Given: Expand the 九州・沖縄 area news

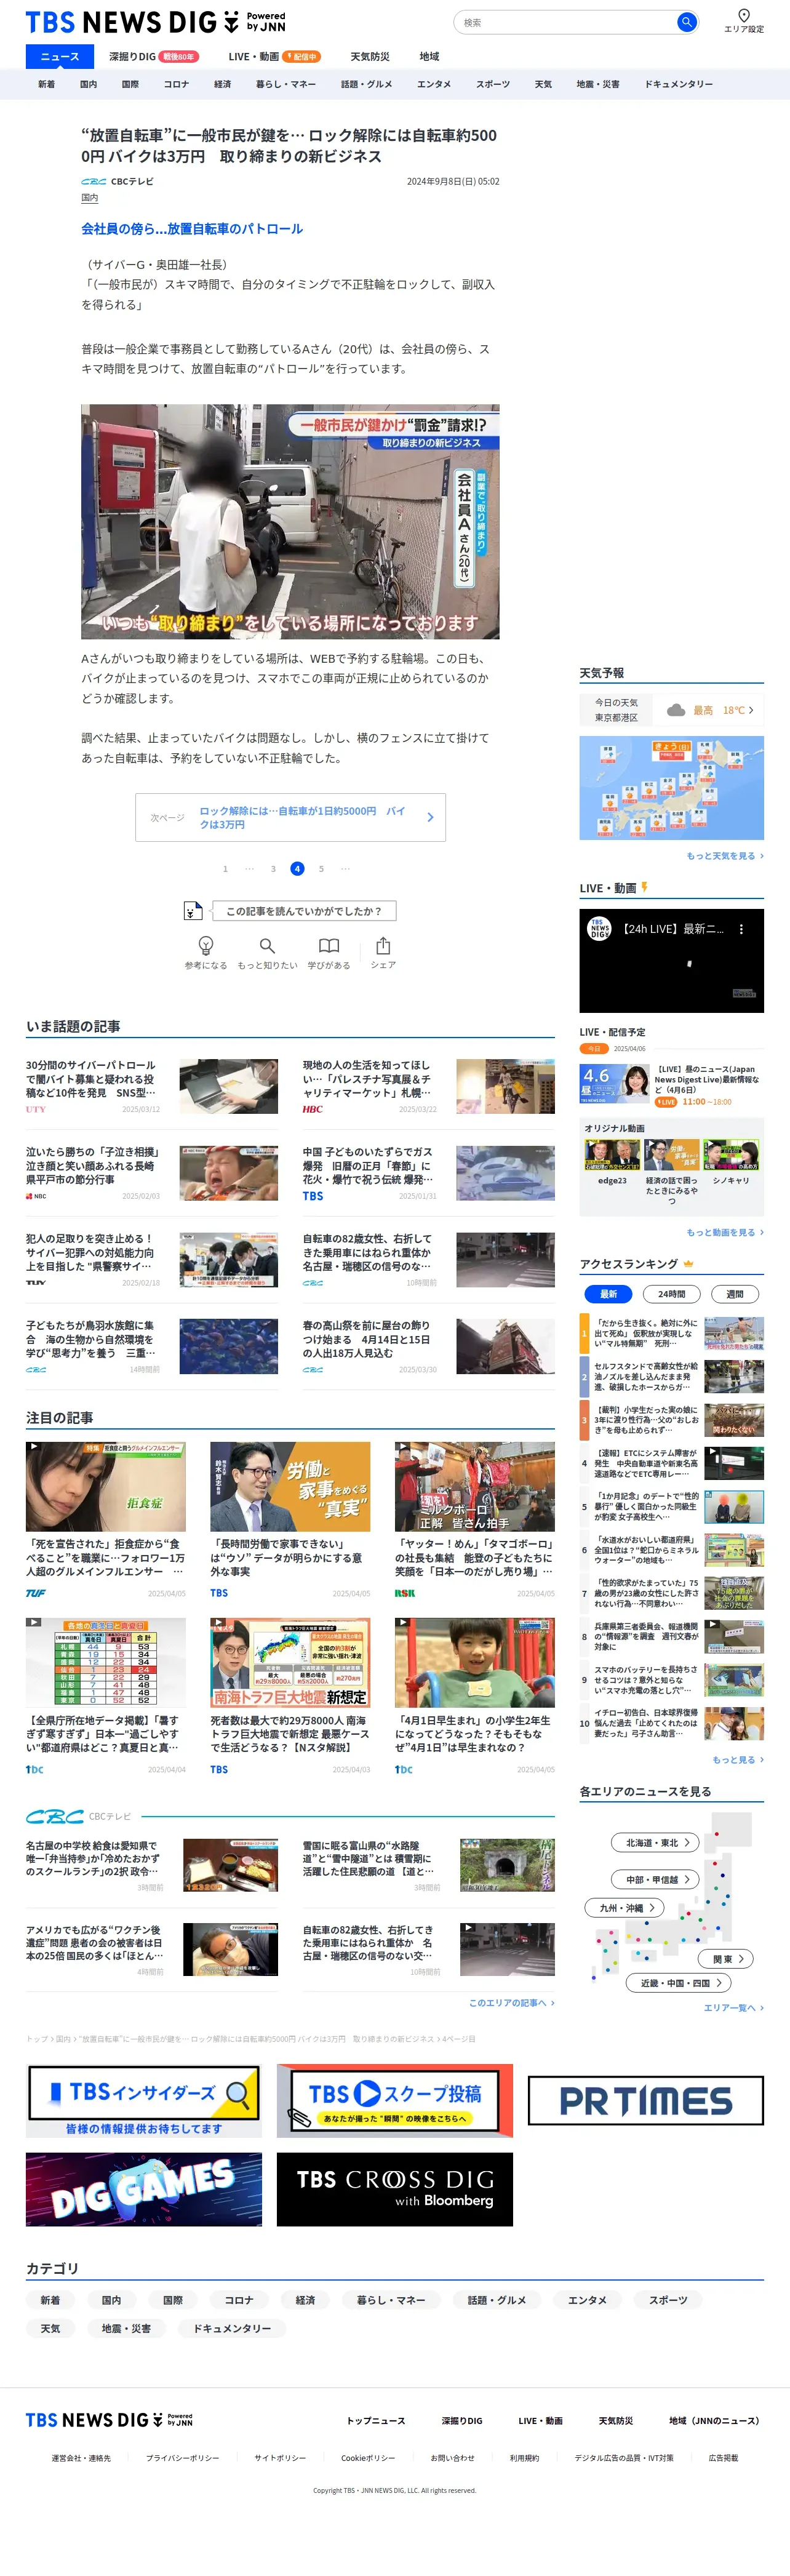Looking at the screenshot, I should click(x=625, y=1908).
